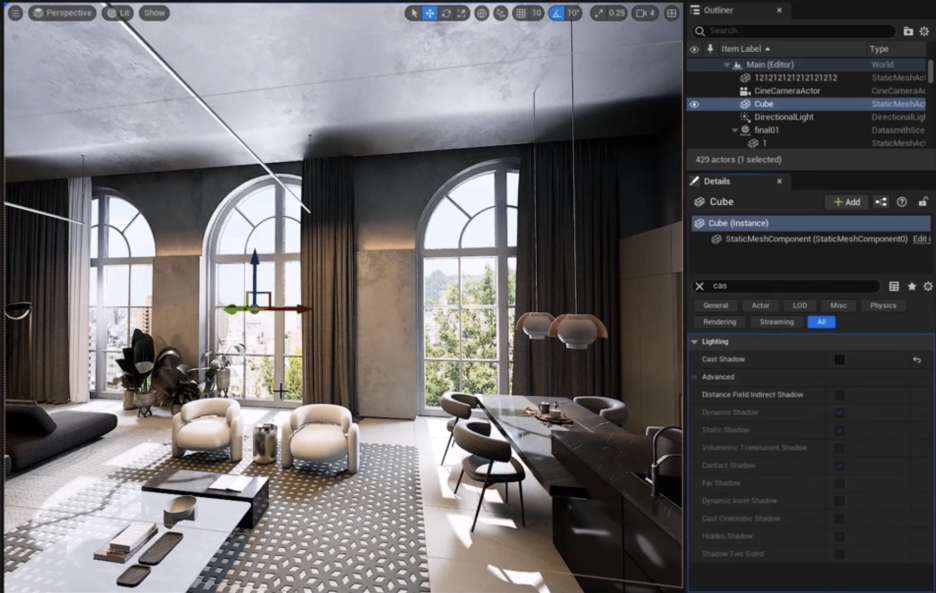This screenshot has width=936, height=593.
Task: Open grid snap size value 10
Action: pyautogui.click(x=537, y=13)
